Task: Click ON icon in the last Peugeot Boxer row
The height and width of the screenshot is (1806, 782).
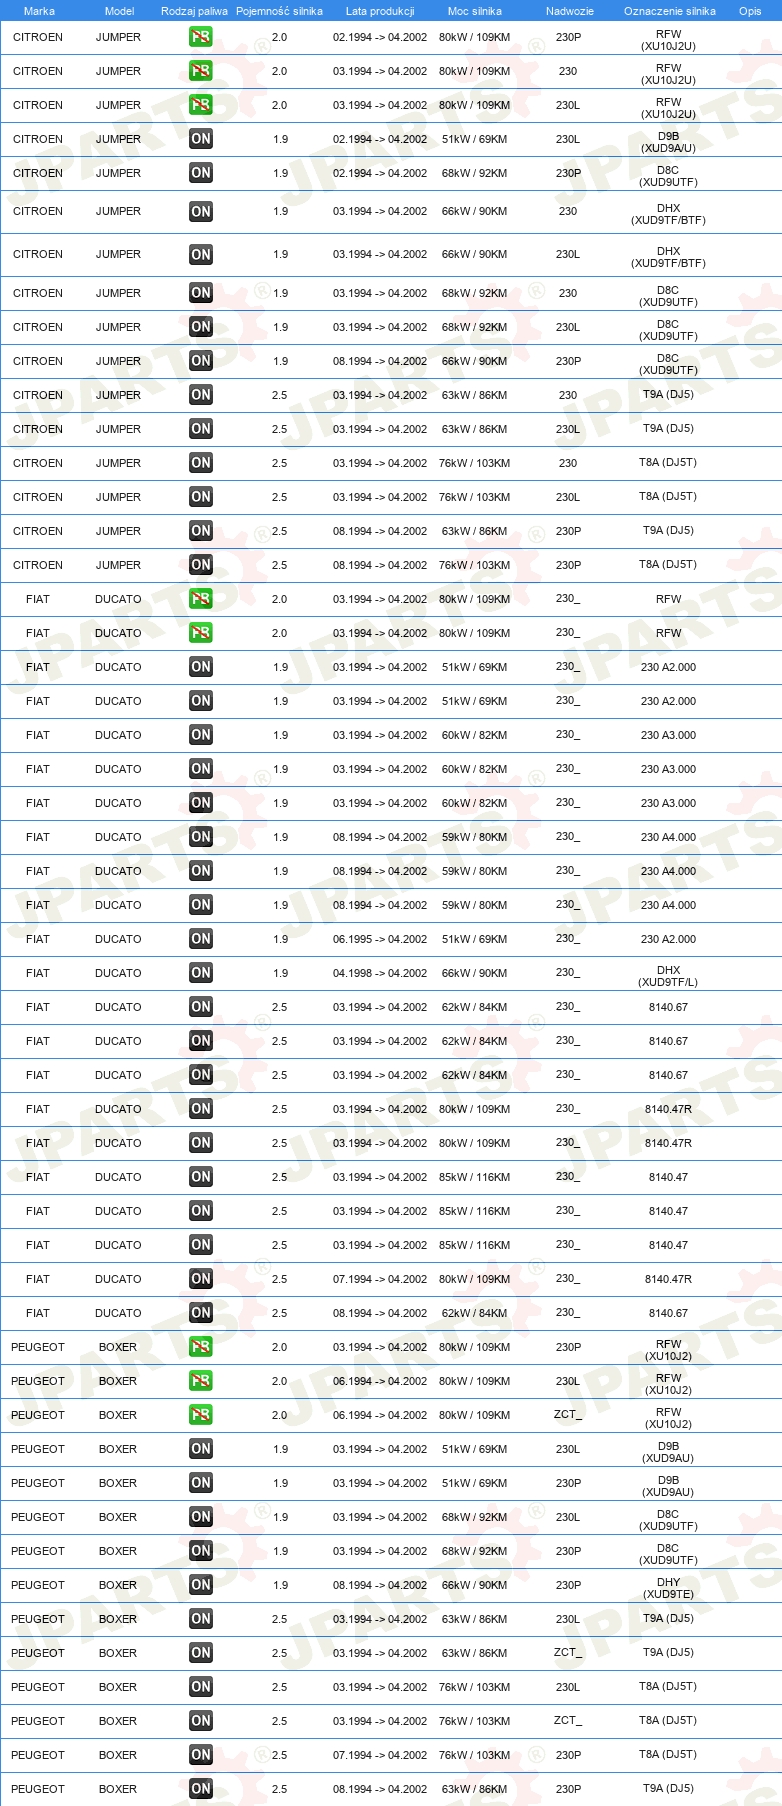Action: click(x=200, y=1789)
